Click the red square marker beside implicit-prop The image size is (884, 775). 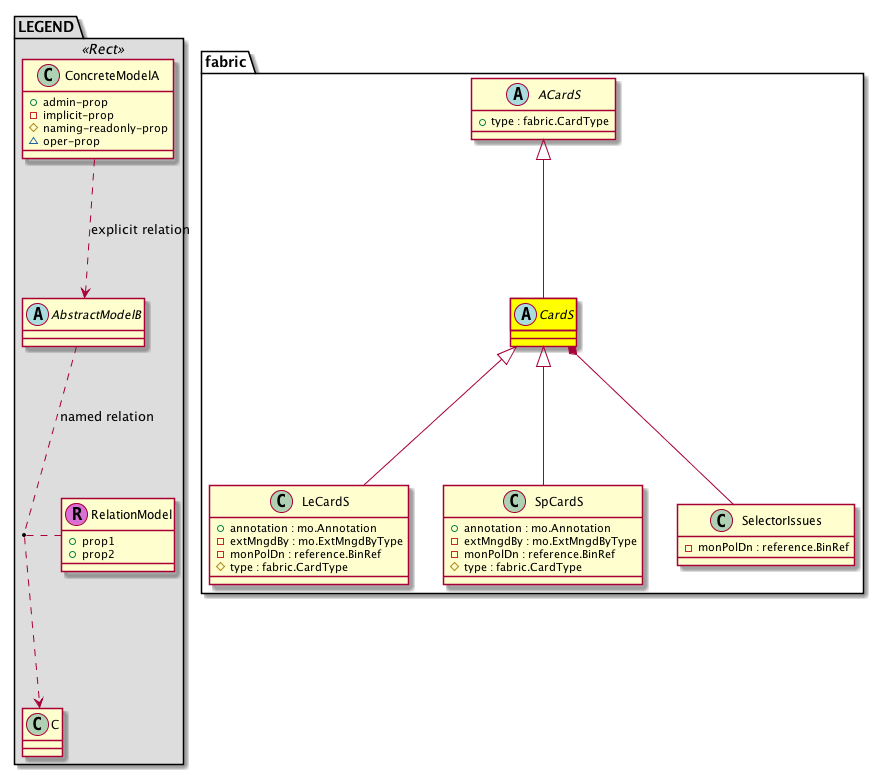pos(33,115)
